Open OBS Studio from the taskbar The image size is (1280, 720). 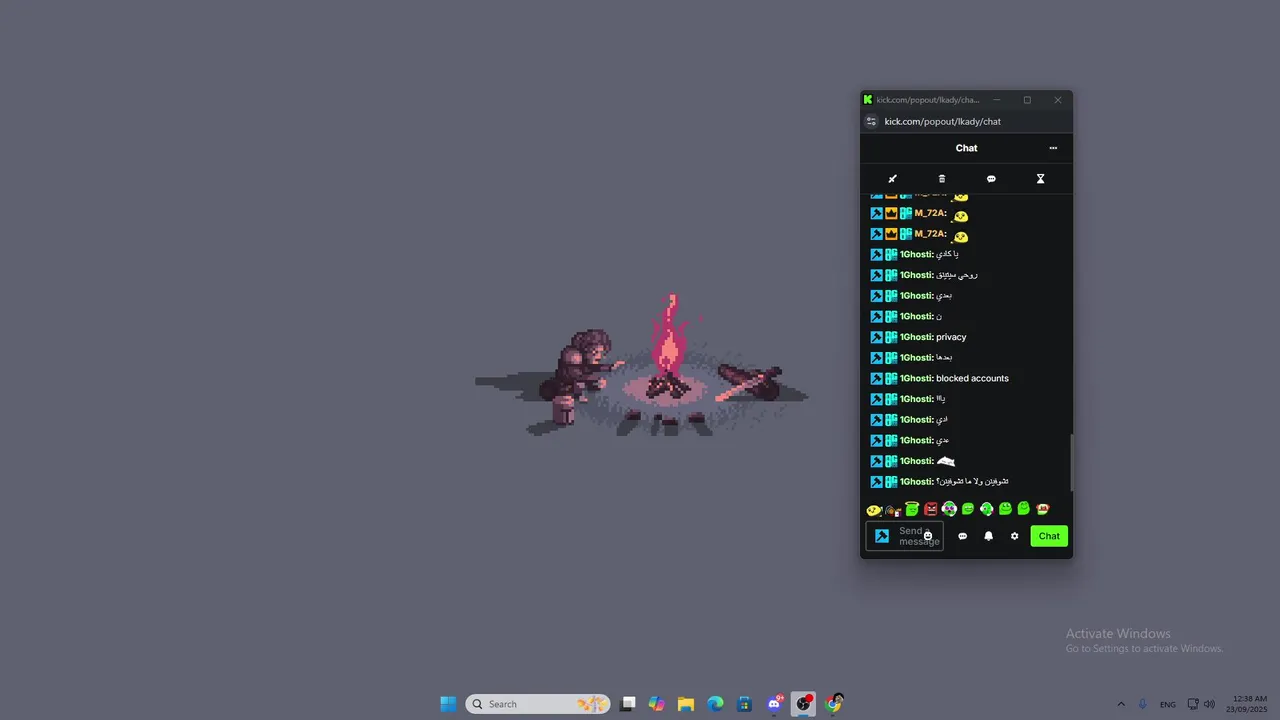pos(804,704)
